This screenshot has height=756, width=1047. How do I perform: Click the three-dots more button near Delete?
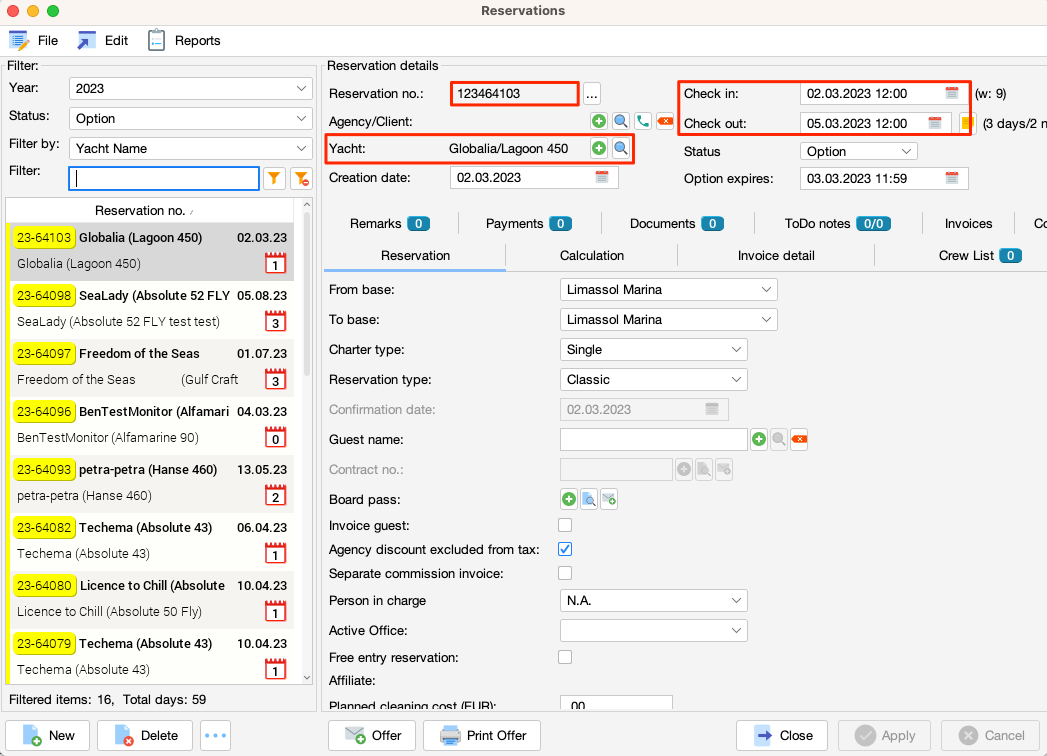pos(215,735)
